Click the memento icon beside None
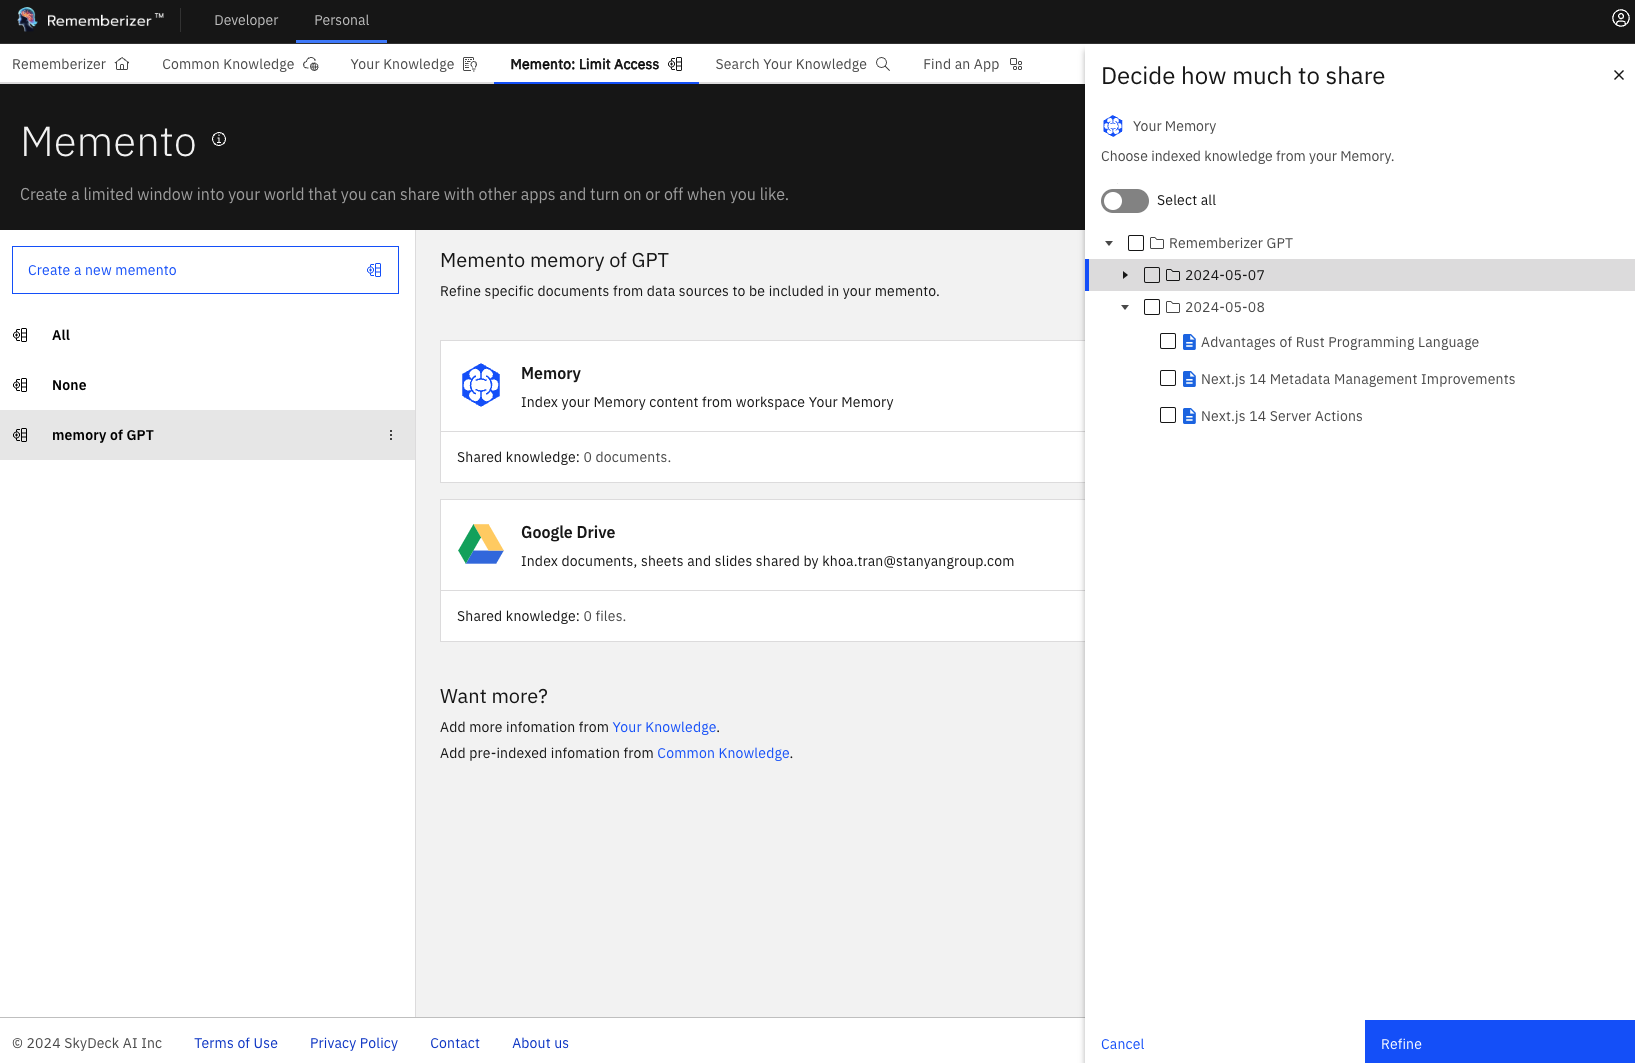The width and height of the screenshot is (1635, 1063). click(20, 385)
